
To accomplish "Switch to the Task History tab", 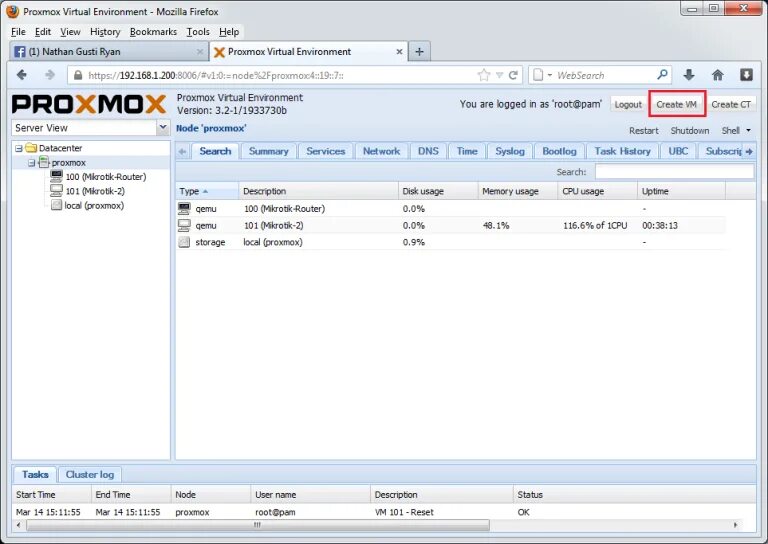I will [x=622, y=151].
